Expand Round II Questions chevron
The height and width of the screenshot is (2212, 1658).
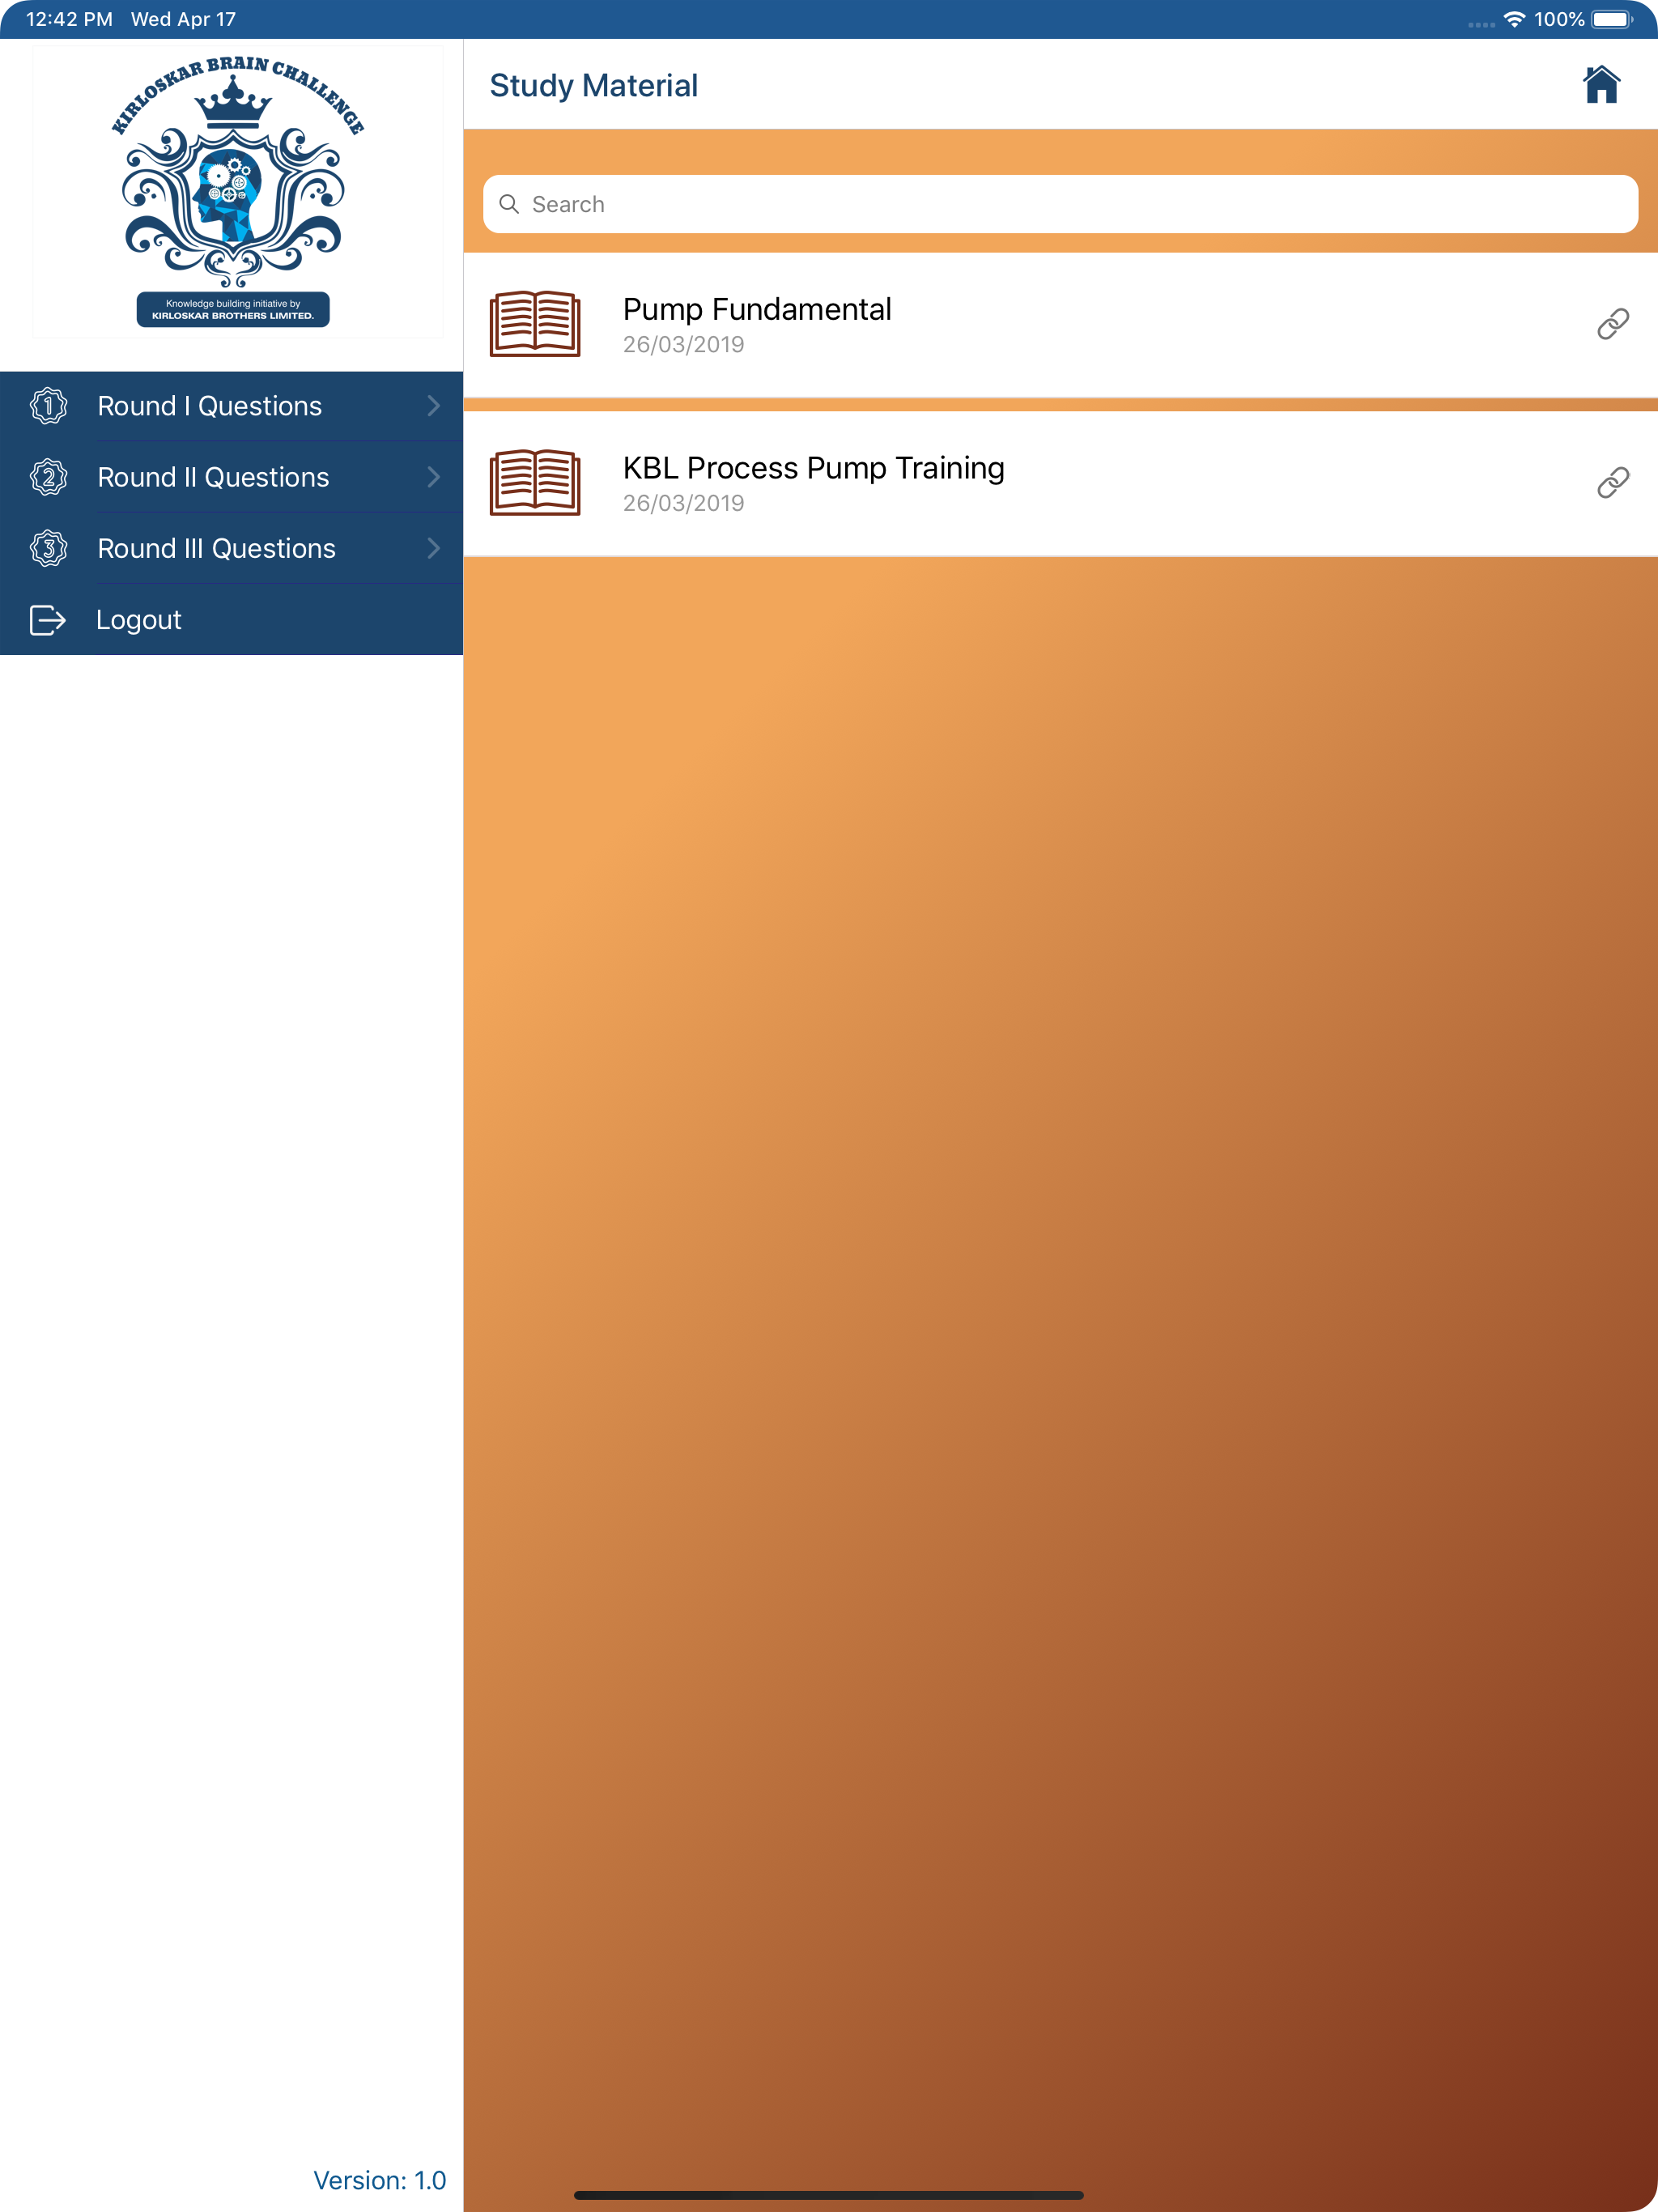(x=433, y=477)
